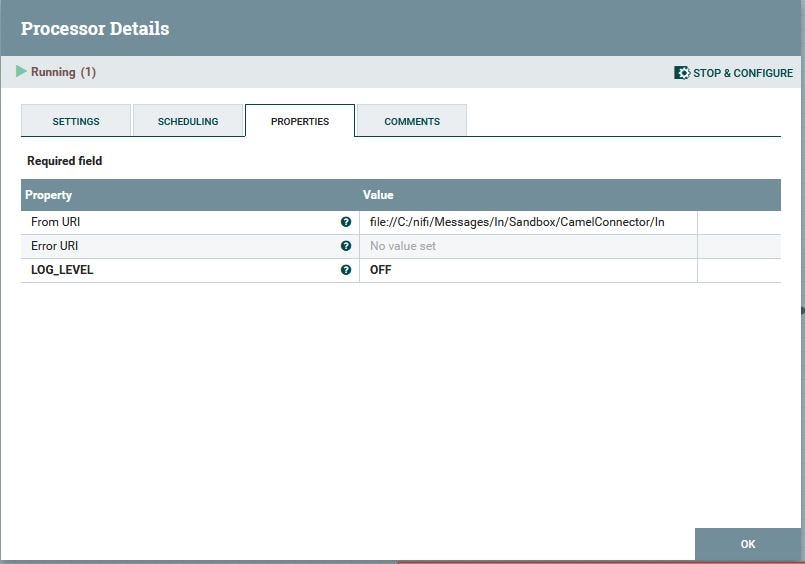
Task: Click the Stop & Configure gear icon
Action: click(682, 73)
